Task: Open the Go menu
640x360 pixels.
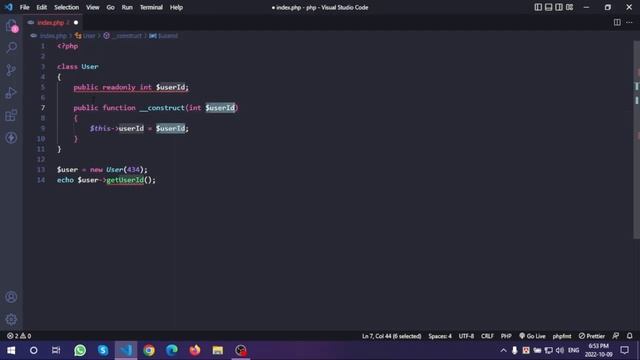Action: pos(110,7)
